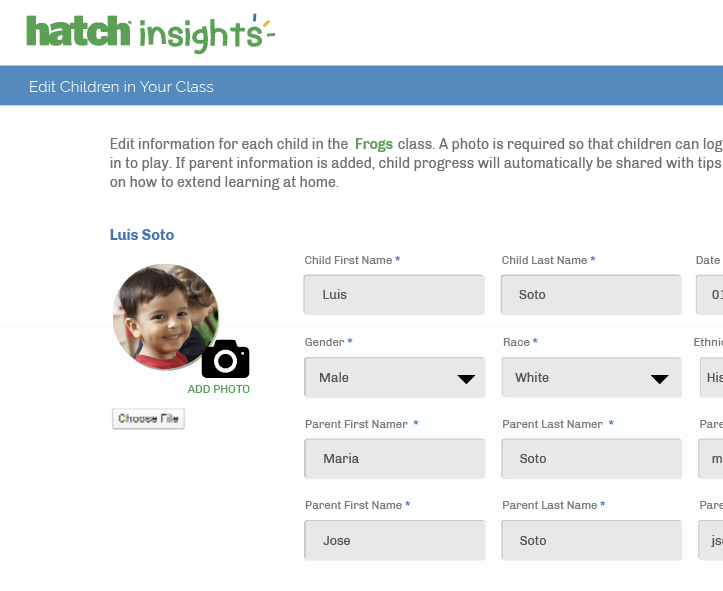
Task: Edit the Child Last Name field
Action: pyautogui.click(x=591, y=295)
